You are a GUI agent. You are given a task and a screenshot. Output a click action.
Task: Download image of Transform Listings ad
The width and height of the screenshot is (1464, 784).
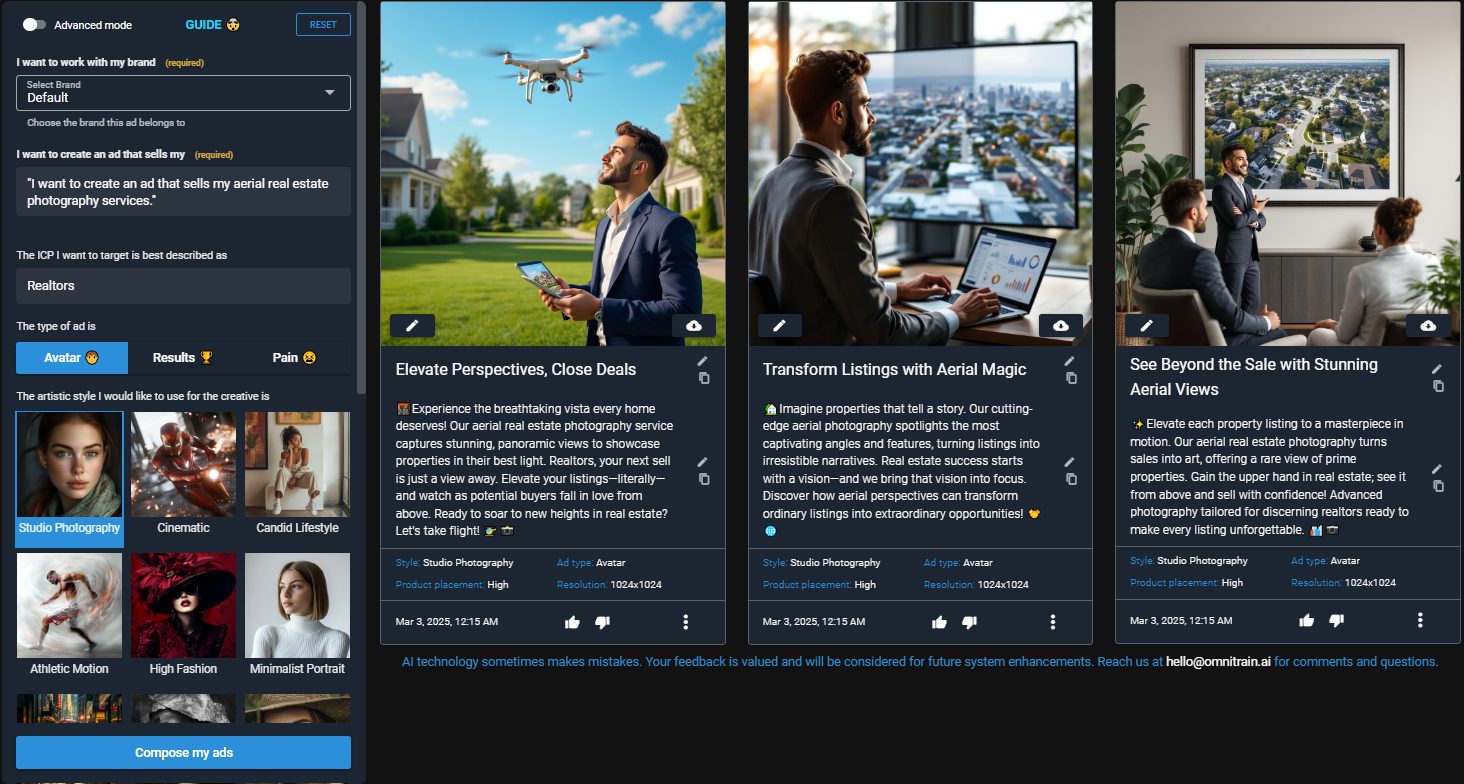tap(1061, 325)
